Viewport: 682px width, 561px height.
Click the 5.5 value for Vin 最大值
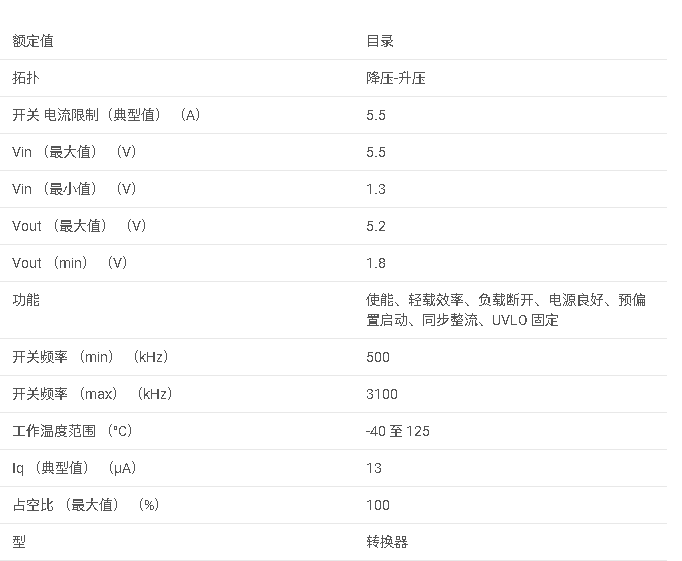(x=376, y=152)
